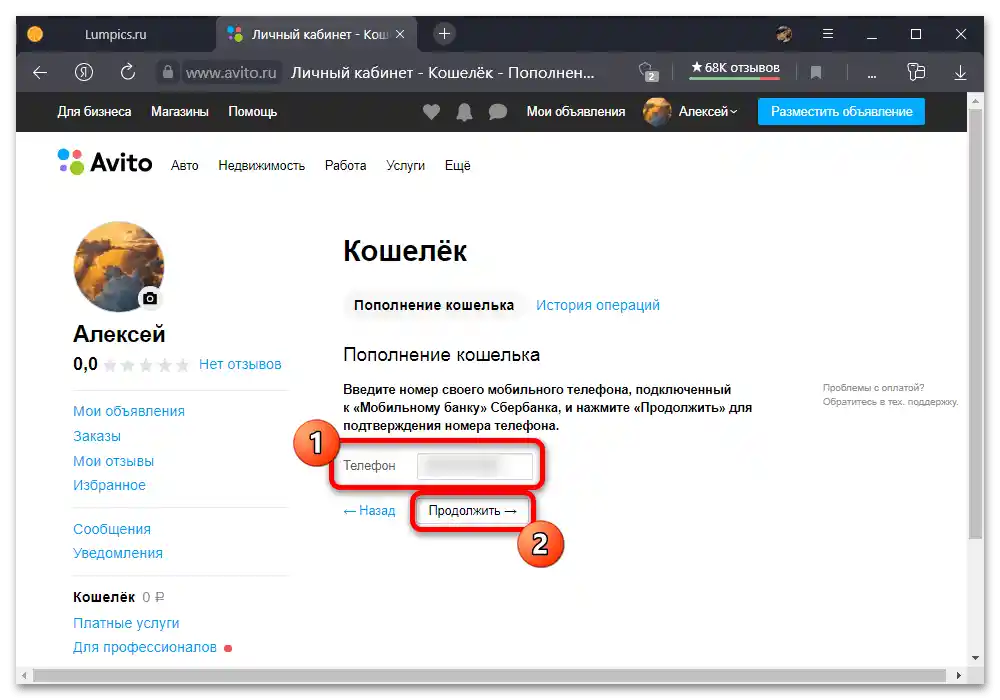Click the www.avito.ru address field

231,73
